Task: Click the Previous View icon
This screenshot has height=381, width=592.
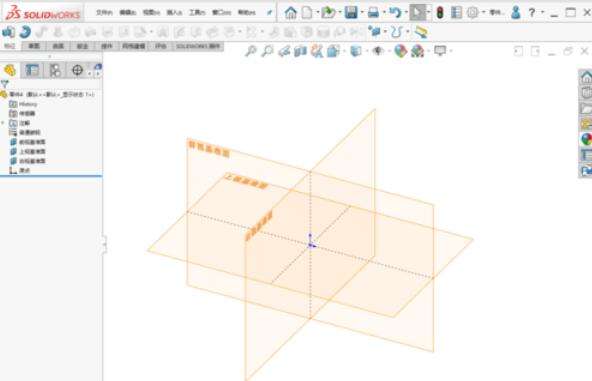Action: point(284,51)
